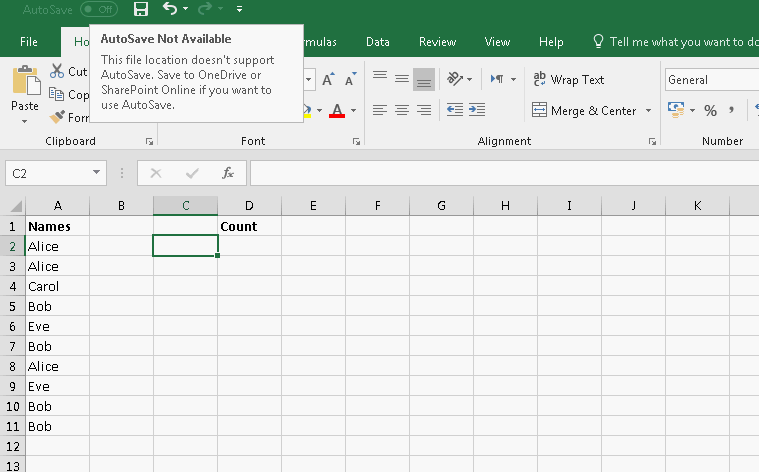Toggle the AutoSave switch

pyautogui.click(x=99, y=9)
